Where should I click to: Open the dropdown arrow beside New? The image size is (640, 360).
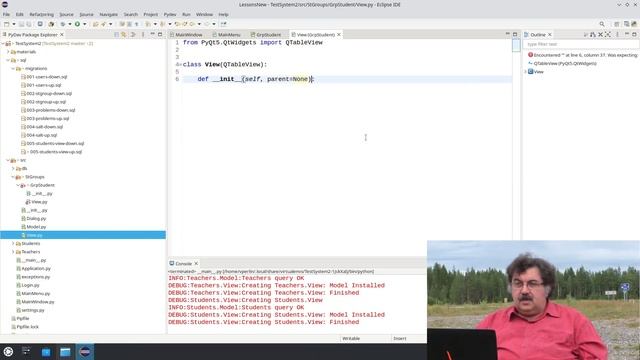click(x=13, y=24)
